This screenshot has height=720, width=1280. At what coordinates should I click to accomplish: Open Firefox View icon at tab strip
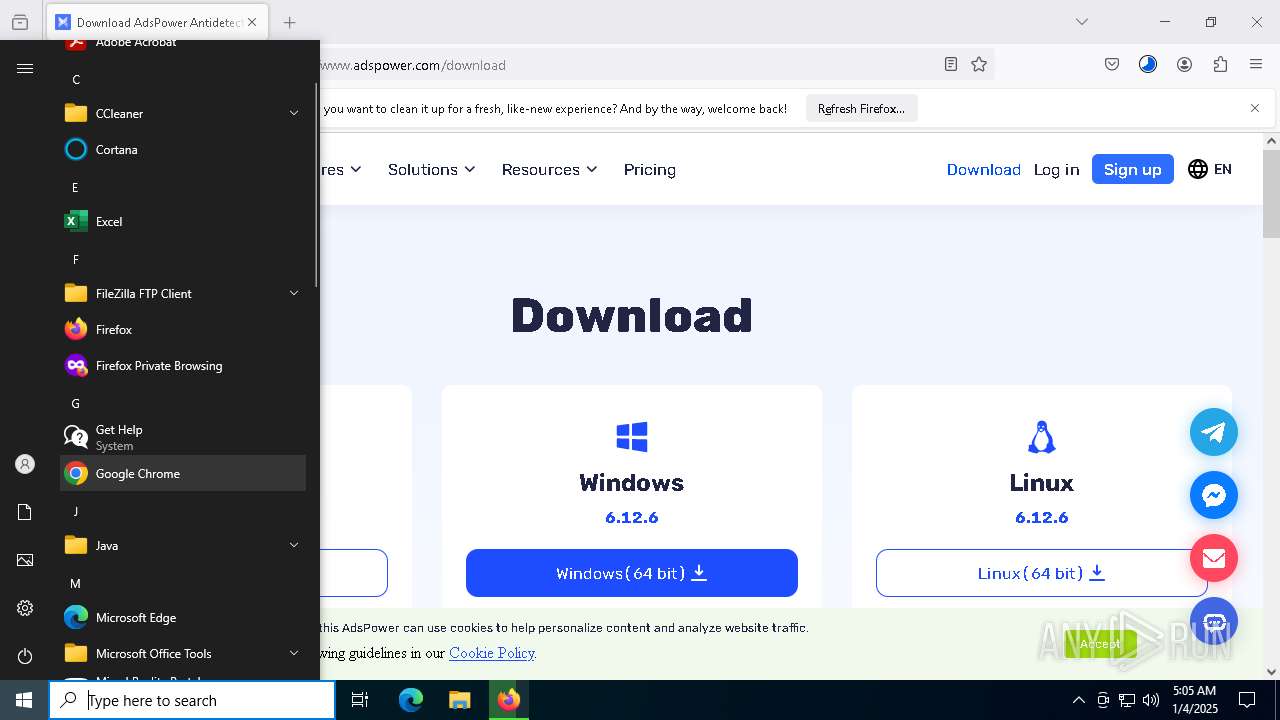(x=20, y=22)
